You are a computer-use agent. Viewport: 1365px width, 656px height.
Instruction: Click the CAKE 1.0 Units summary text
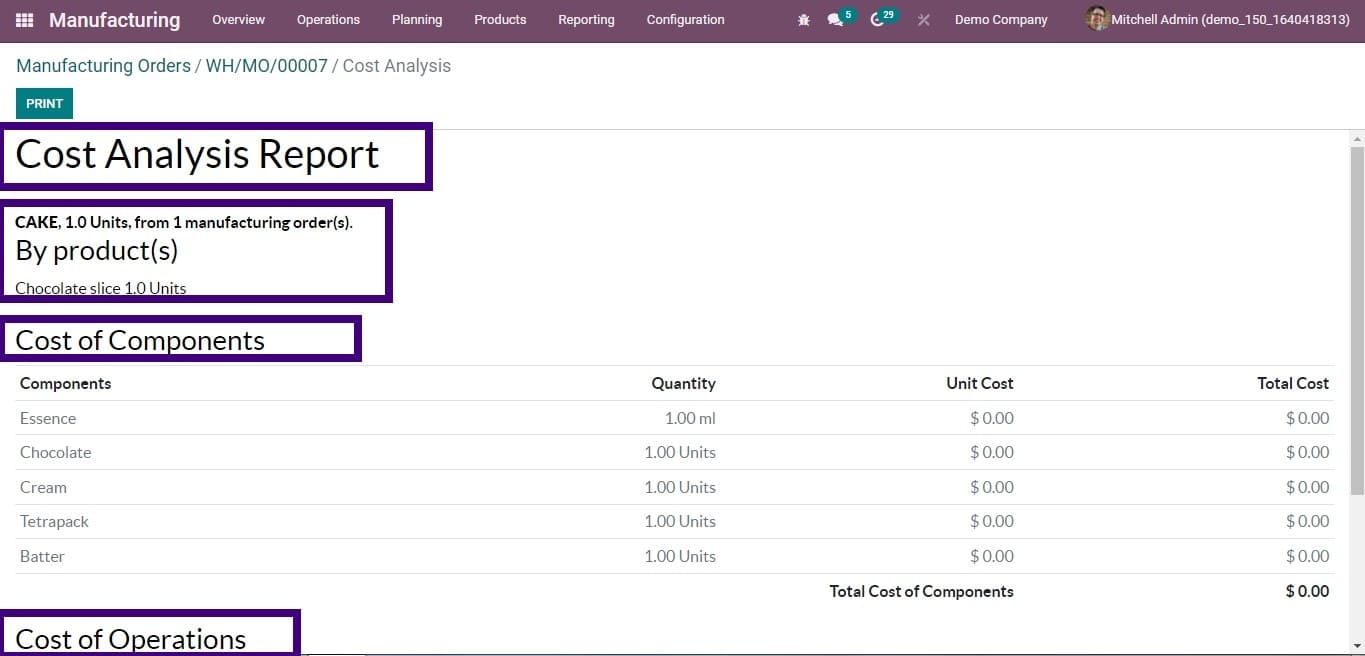(x=184, y=222)
